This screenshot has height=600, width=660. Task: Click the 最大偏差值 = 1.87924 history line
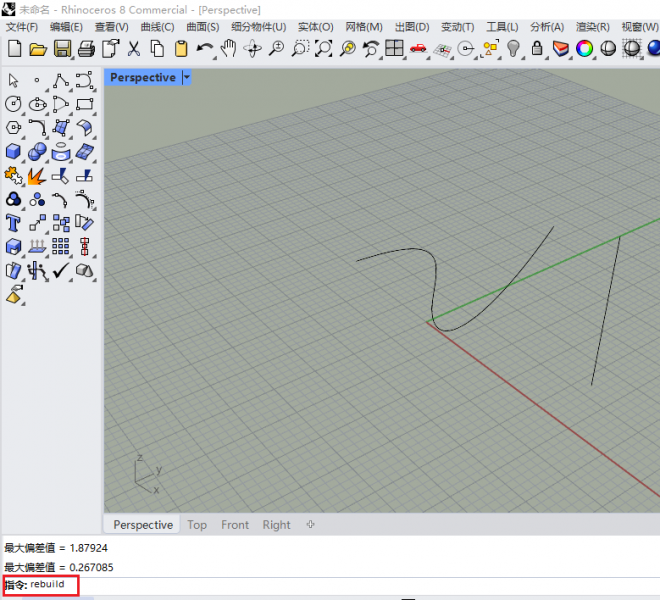point(56,548)
